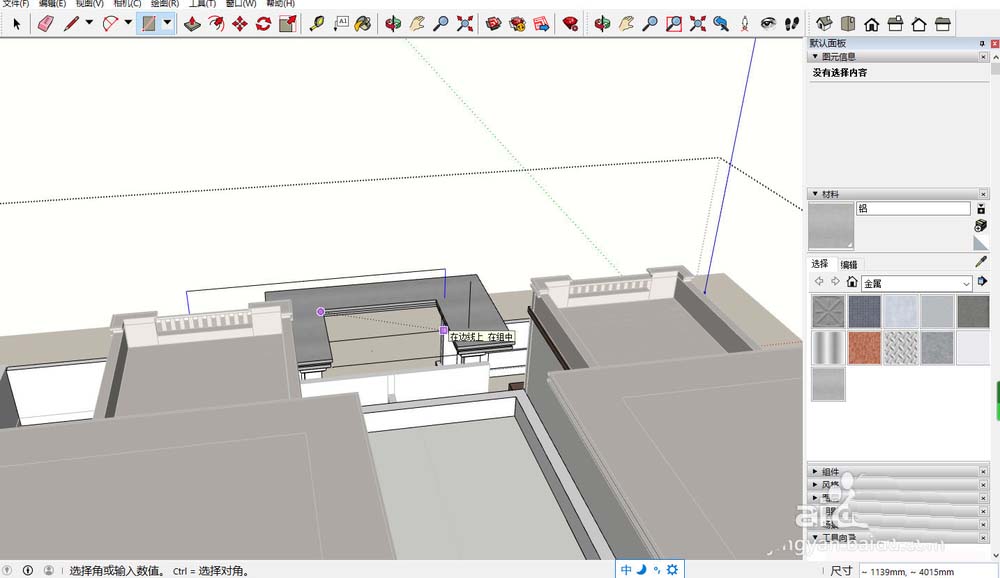The width and height of the screenshot is (1000, 578).
Task: Select the Rotate tool
Action: [x=262, y=22]
